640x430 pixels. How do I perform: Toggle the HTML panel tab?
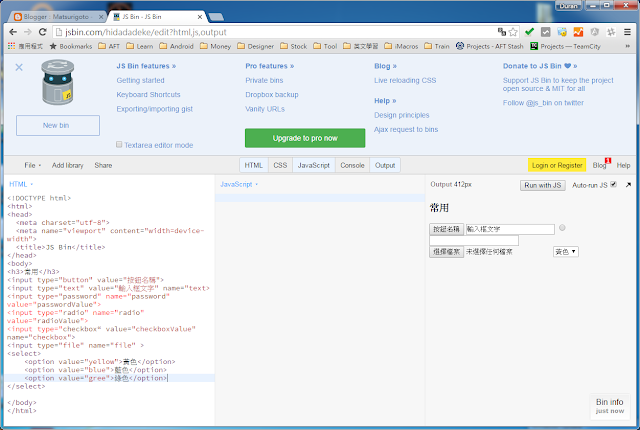tap(253, 165)
